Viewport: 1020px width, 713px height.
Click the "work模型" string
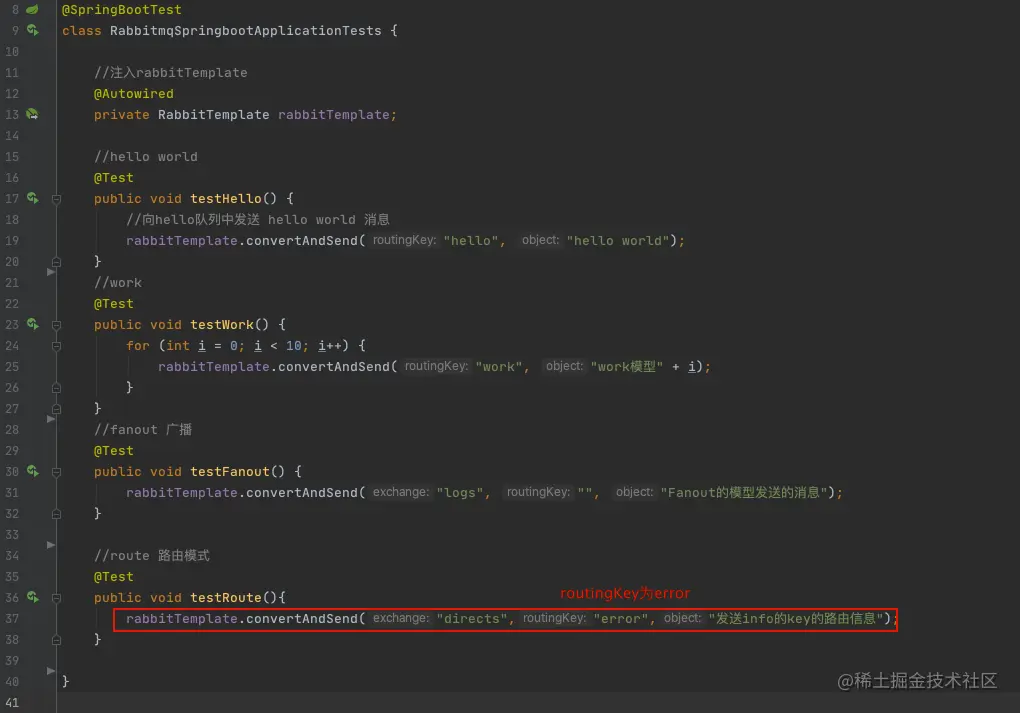point(626,366)
